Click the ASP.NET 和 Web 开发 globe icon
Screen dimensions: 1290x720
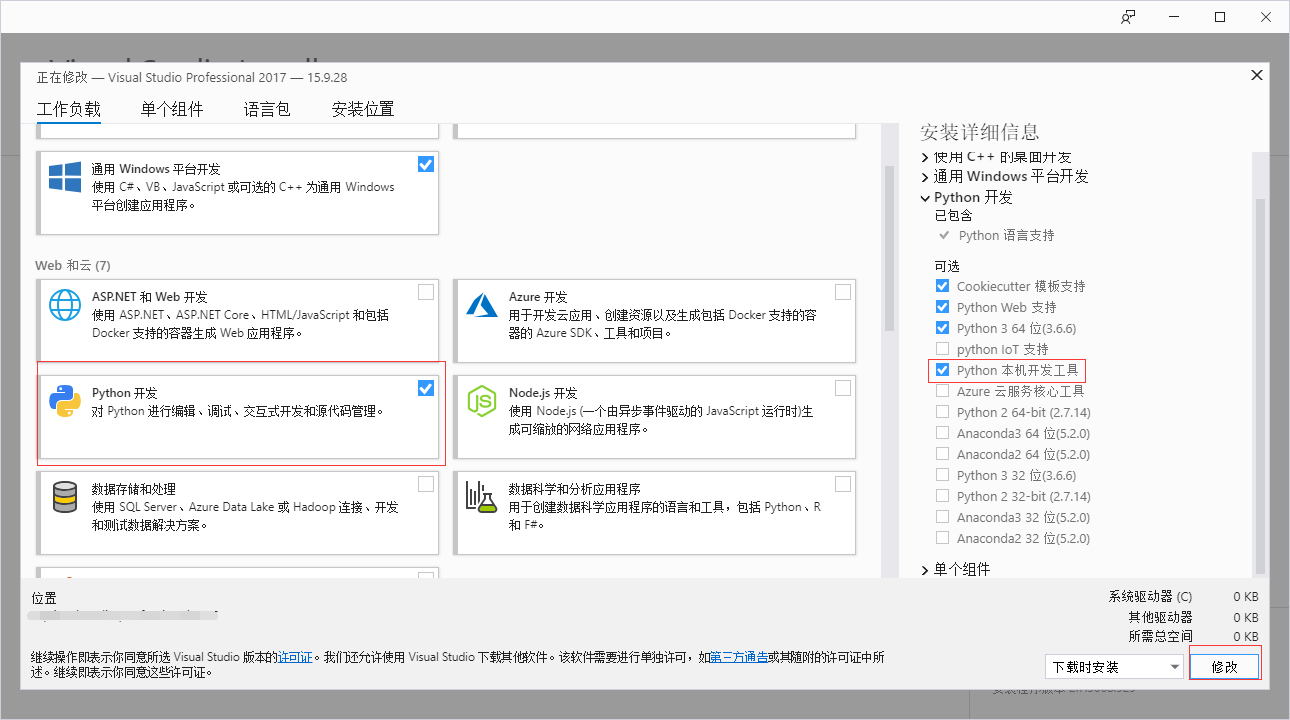click(x=64, y=306)
